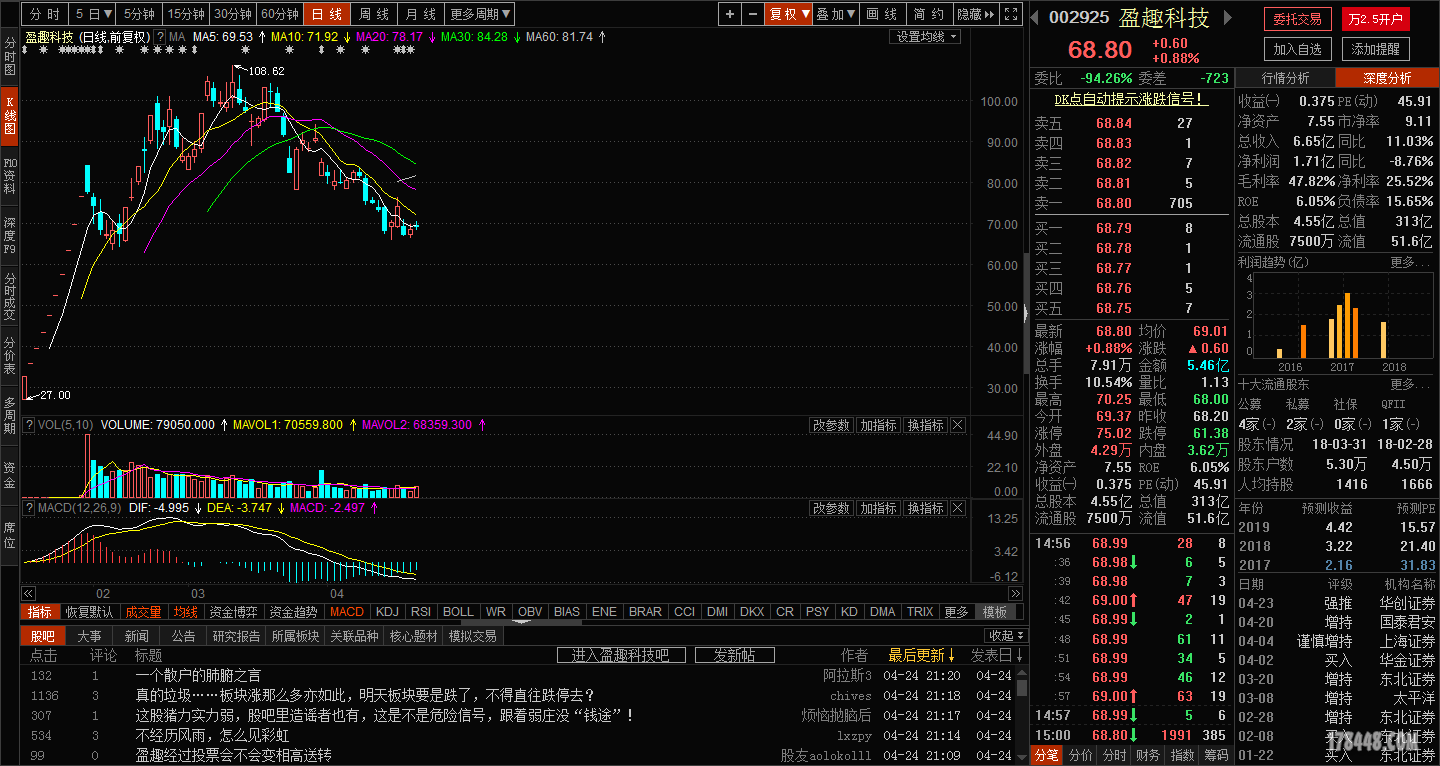Toggle the 简约 simple view
The height and width of the screenshot is (766, 1440).
(929, 14)
